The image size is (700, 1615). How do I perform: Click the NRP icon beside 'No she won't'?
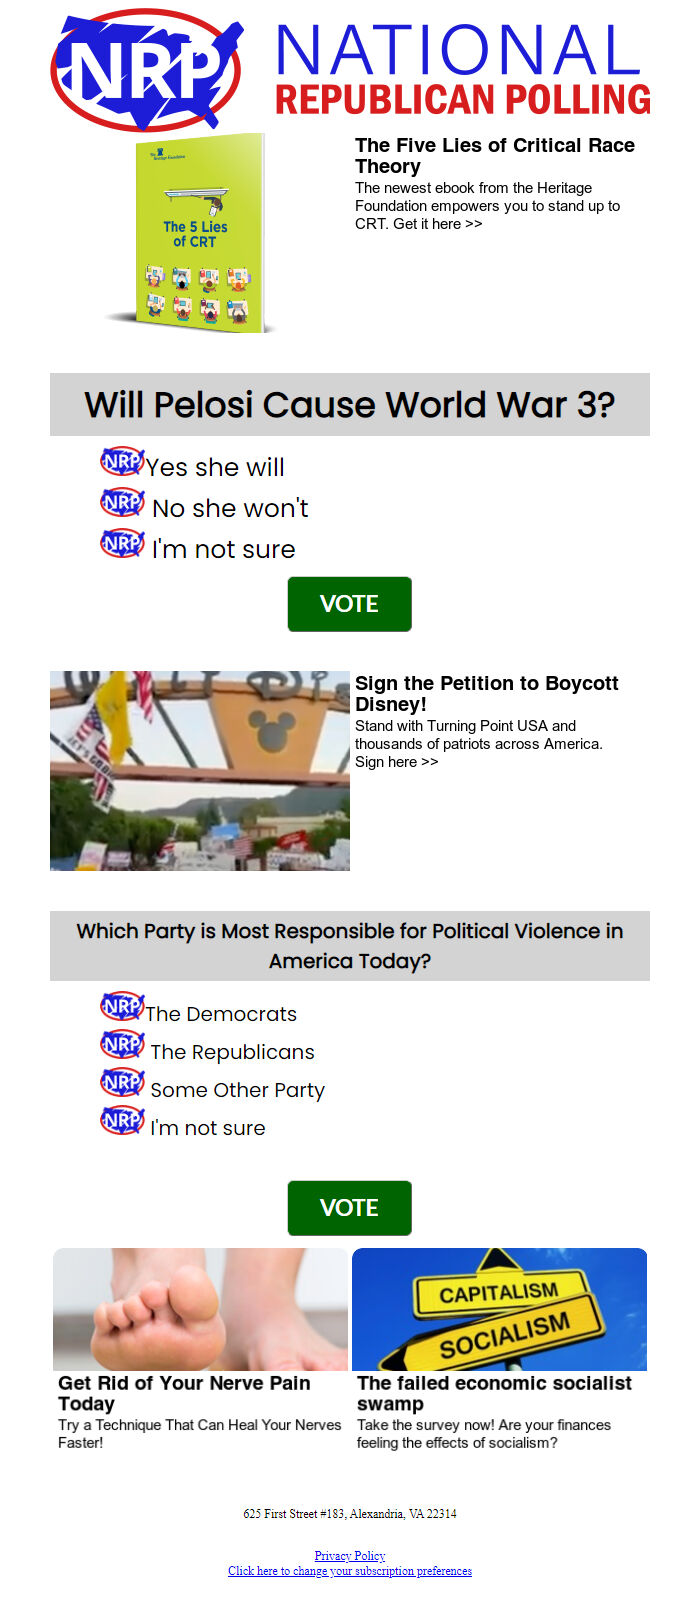pyautogui.click(x=120, y=501)
